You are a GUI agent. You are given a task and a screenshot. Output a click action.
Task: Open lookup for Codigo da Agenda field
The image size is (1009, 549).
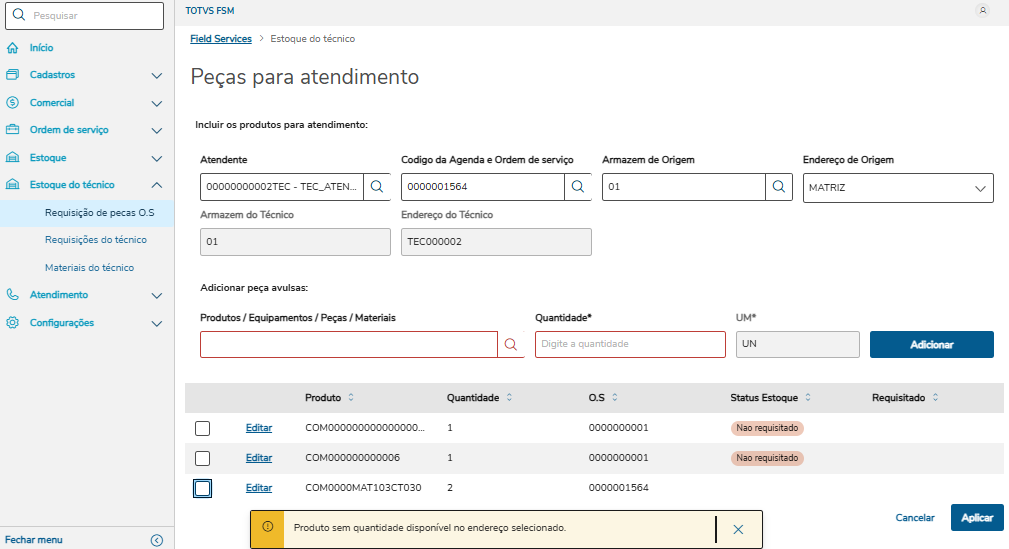click(x=578, y=187)
